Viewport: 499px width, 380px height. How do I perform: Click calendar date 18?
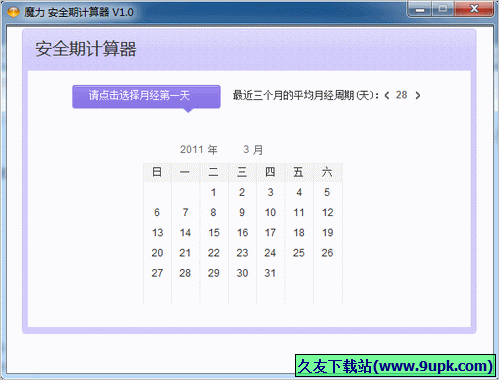[299, 233]
